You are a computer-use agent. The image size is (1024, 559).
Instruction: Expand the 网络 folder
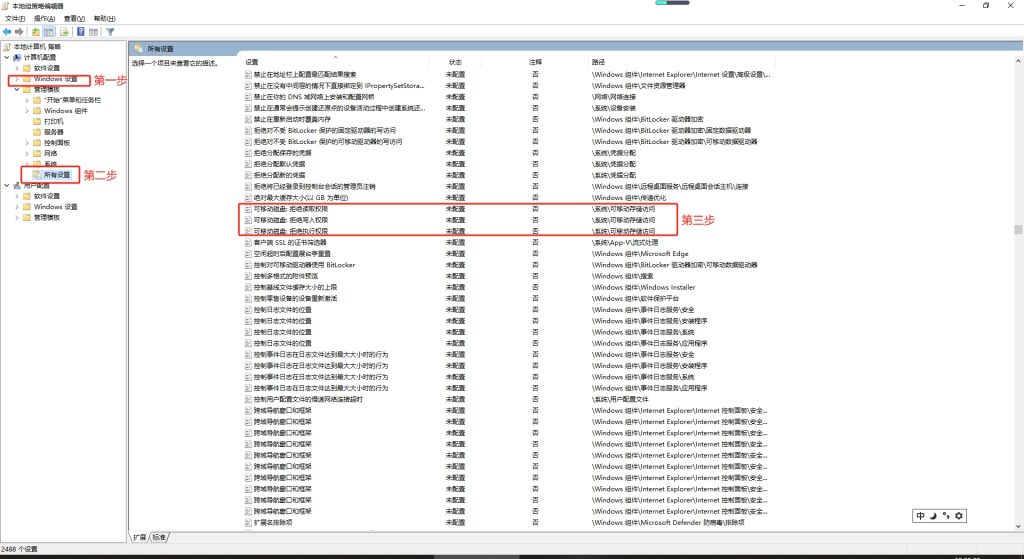pyautogui.click(x=27, y=153)
